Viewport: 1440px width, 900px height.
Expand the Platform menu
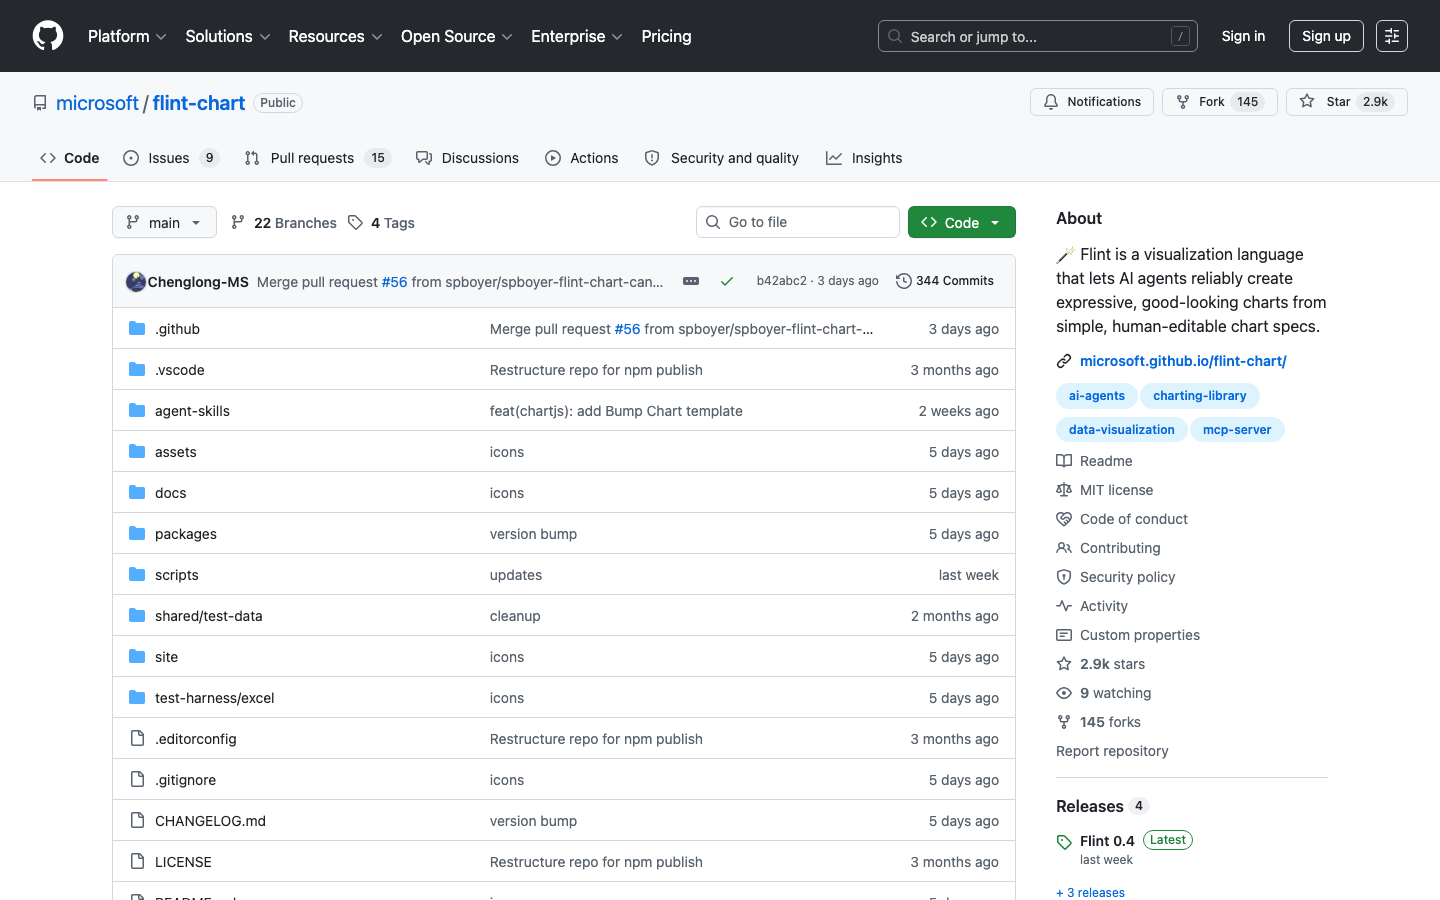[127, 36]
